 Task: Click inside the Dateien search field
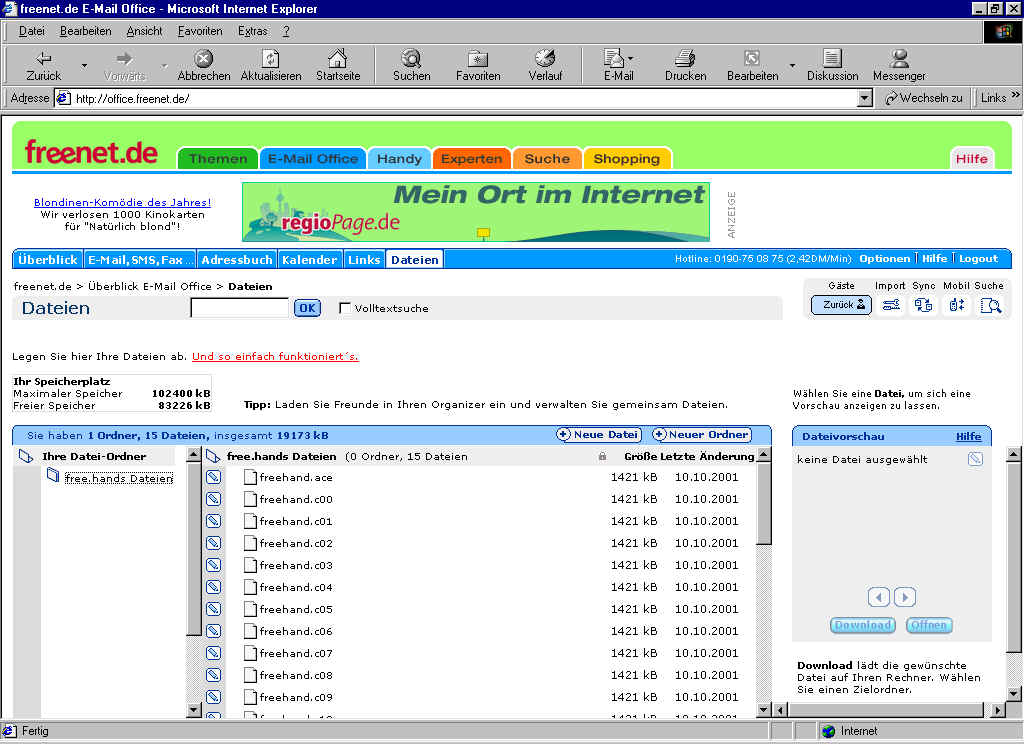click(x=239, y=308)
